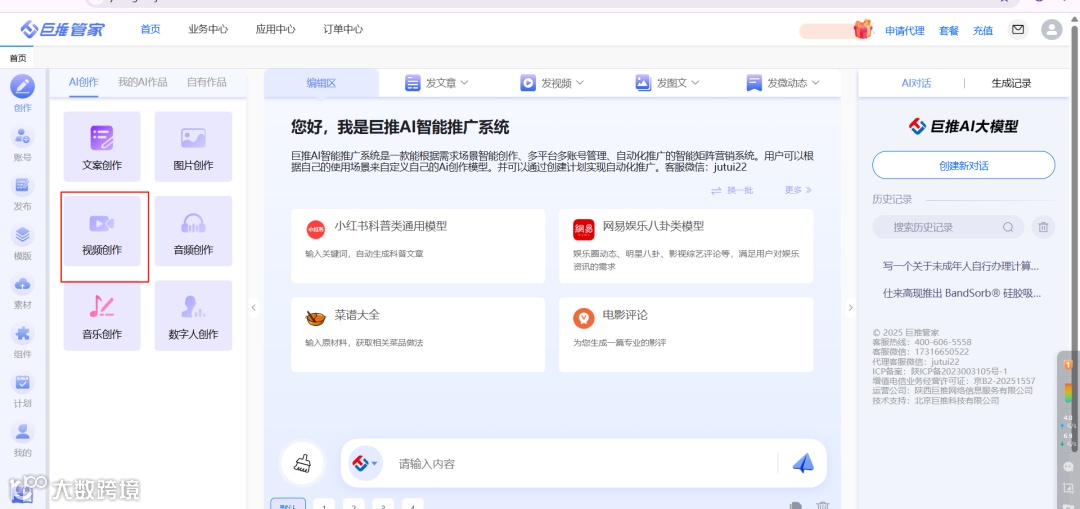
Task: Collapse the left panel arrow
Action: pos(253,307)
